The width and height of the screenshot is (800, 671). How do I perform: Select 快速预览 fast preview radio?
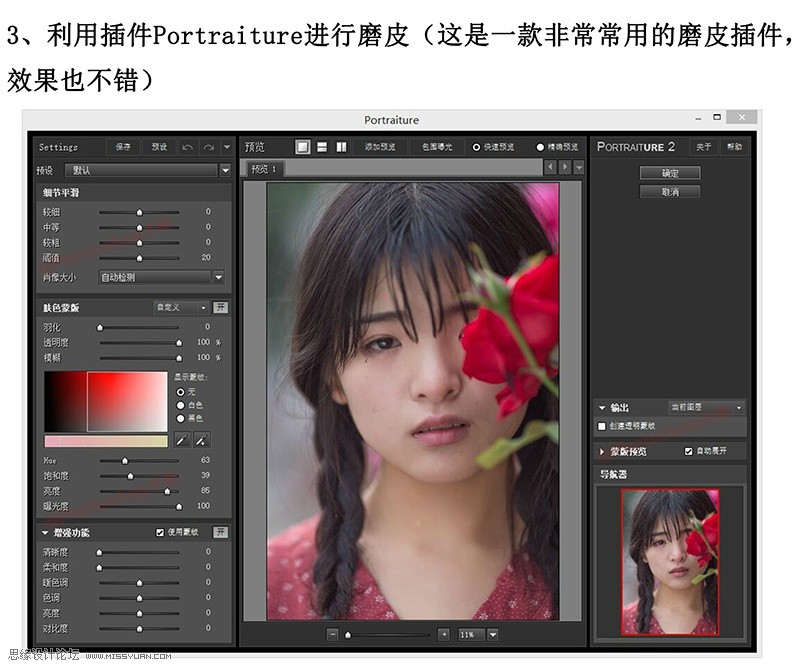476,147
